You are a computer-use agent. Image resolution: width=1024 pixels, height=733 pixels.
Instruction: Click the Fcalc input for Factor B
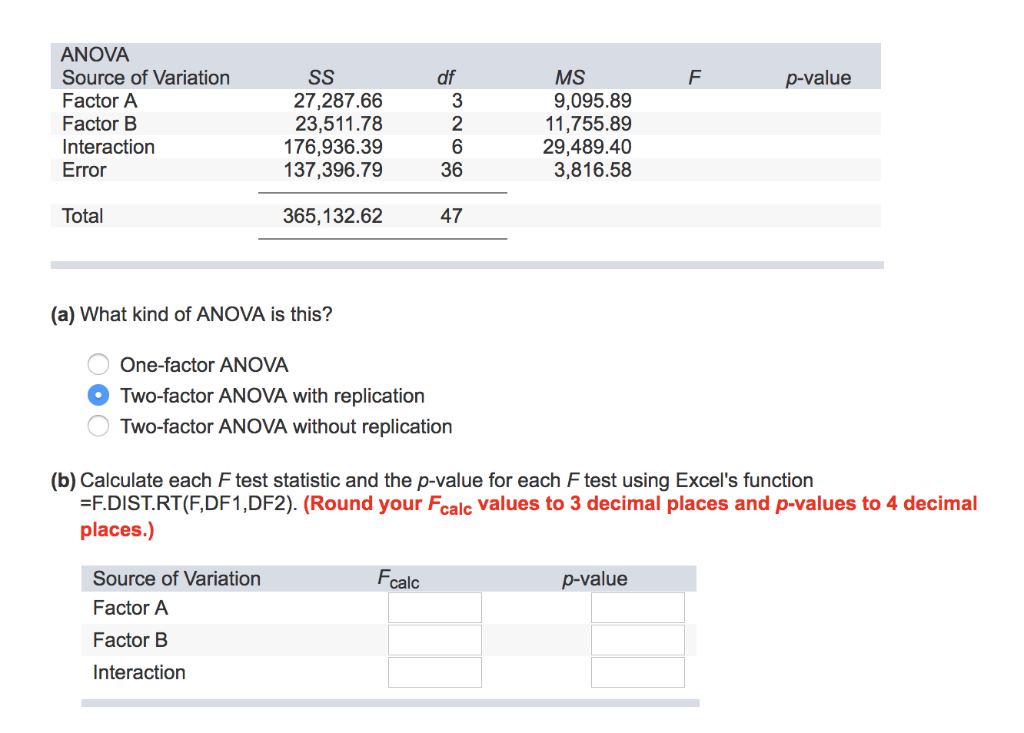[x=435, y=640]
